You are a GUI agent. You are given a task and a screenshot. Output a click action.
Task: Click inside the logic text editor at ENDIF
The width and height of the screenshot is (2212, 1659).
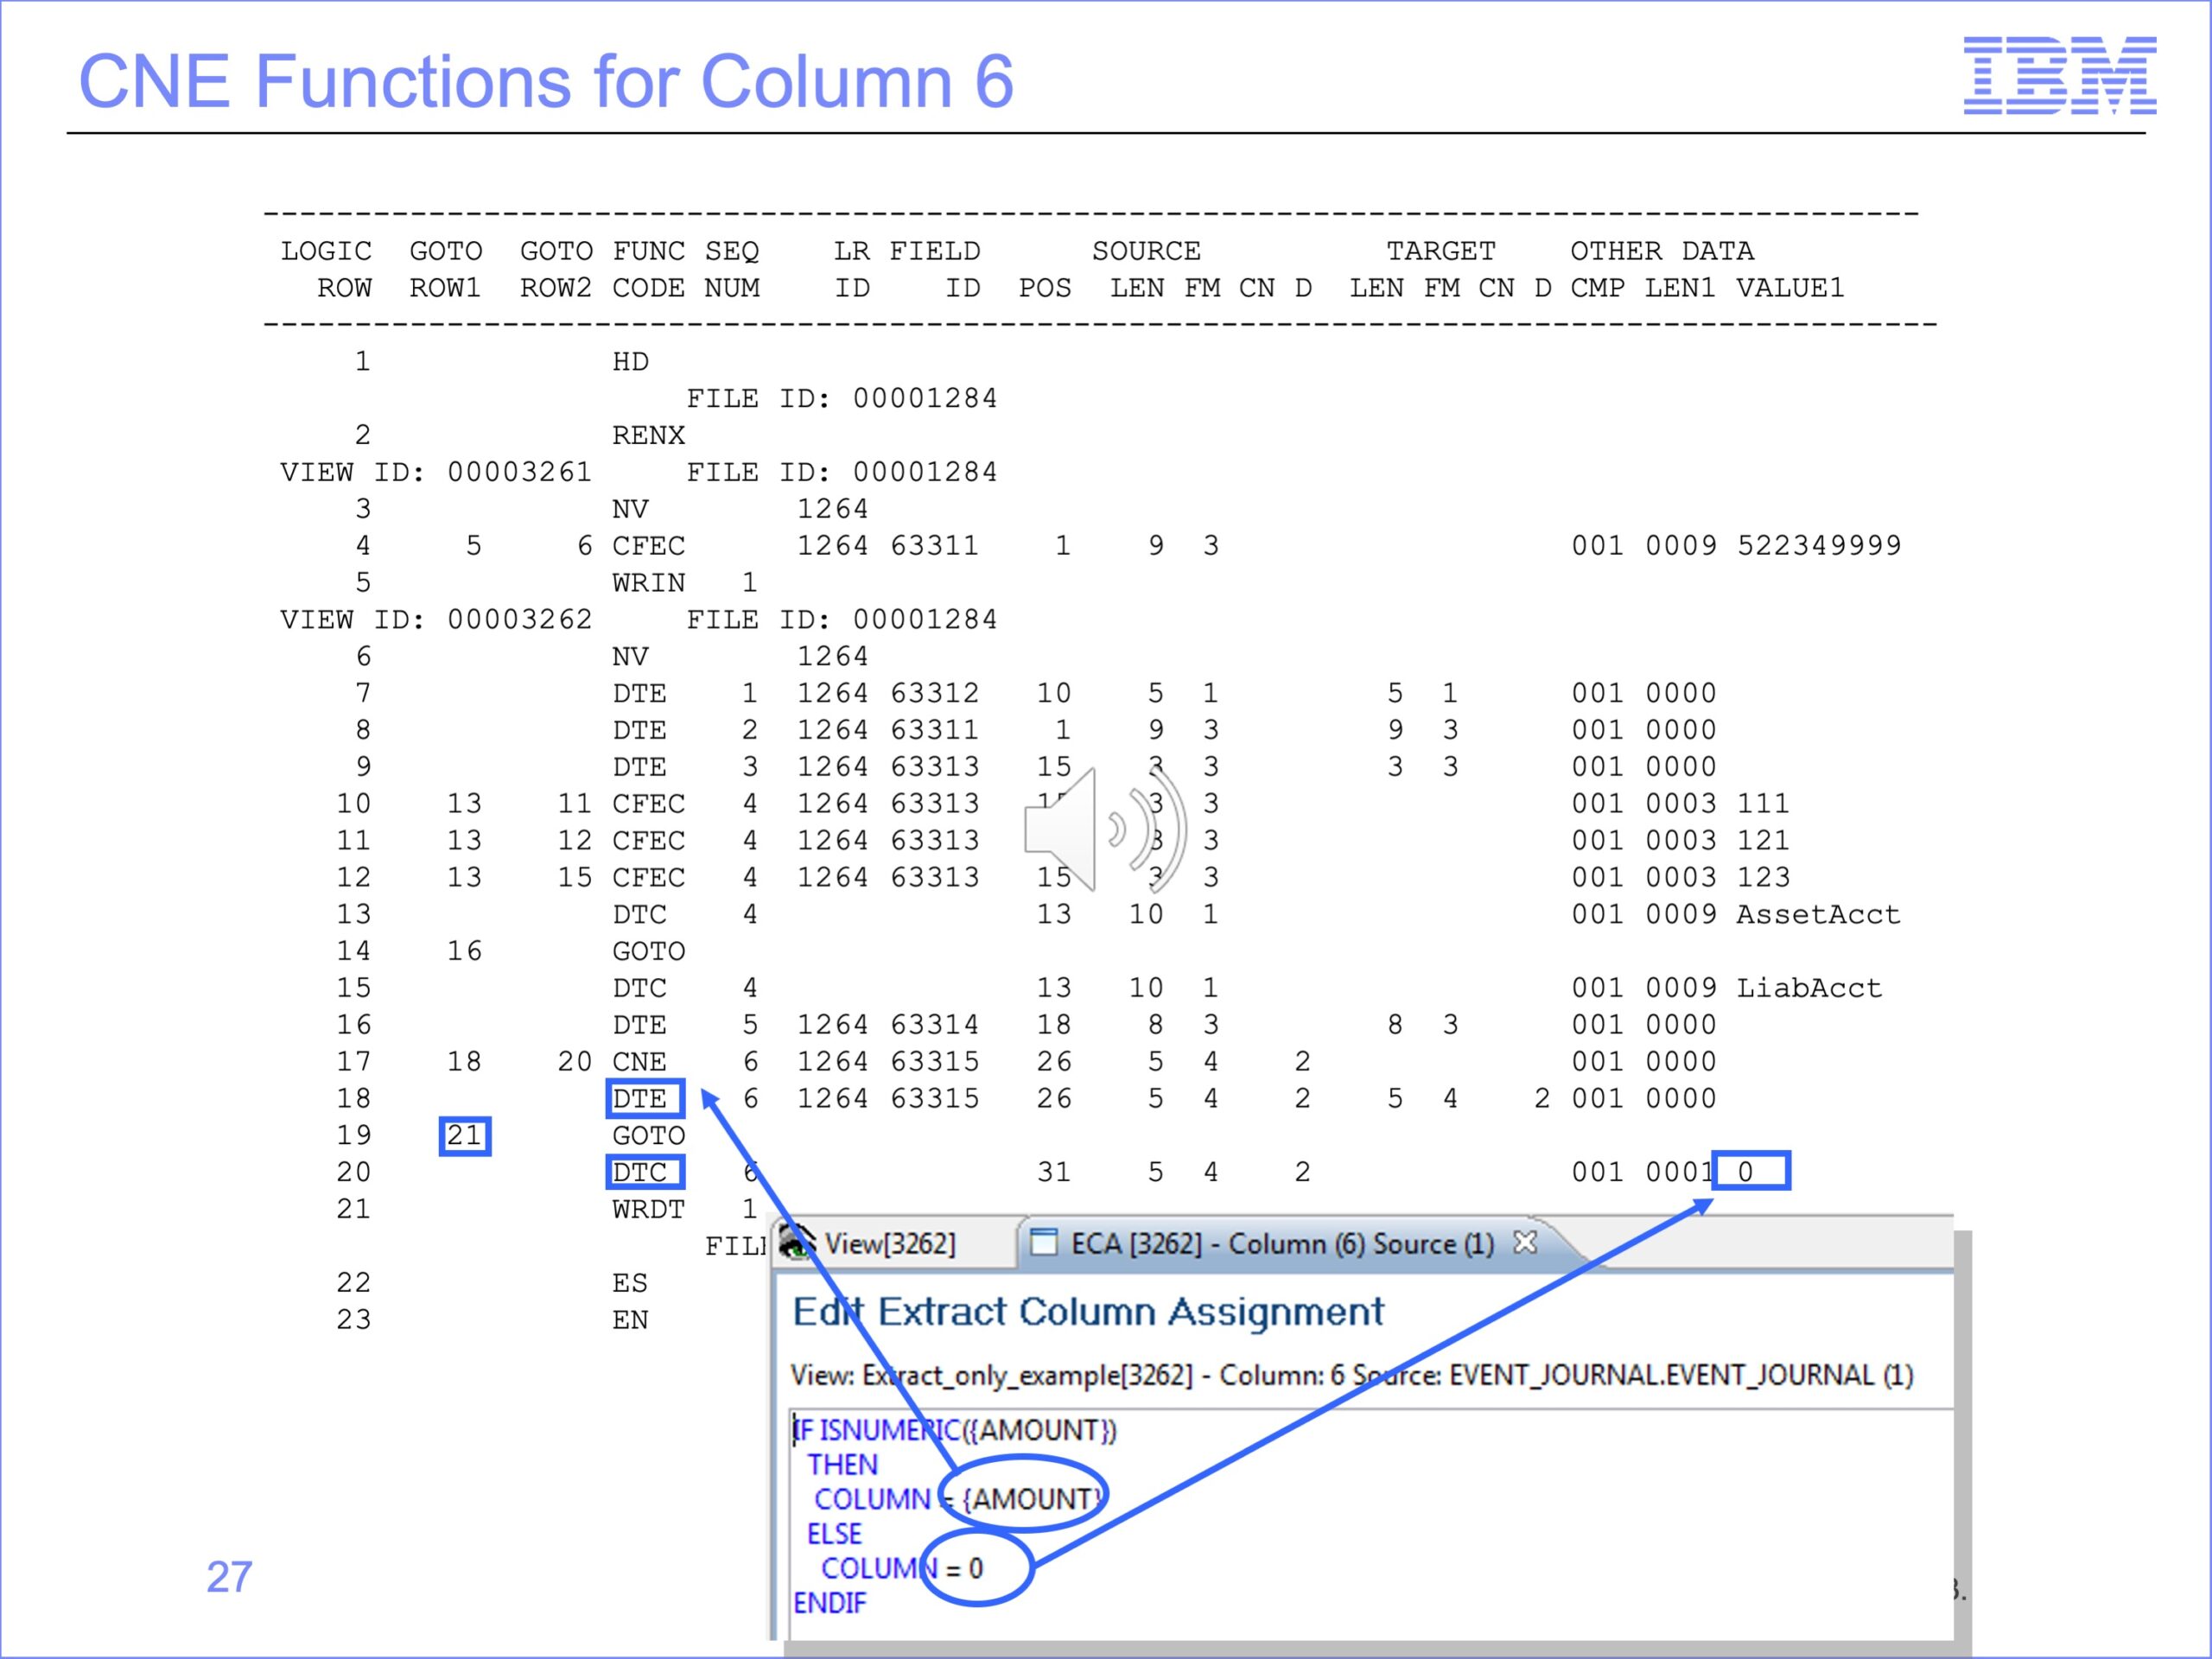(830, 1603)
